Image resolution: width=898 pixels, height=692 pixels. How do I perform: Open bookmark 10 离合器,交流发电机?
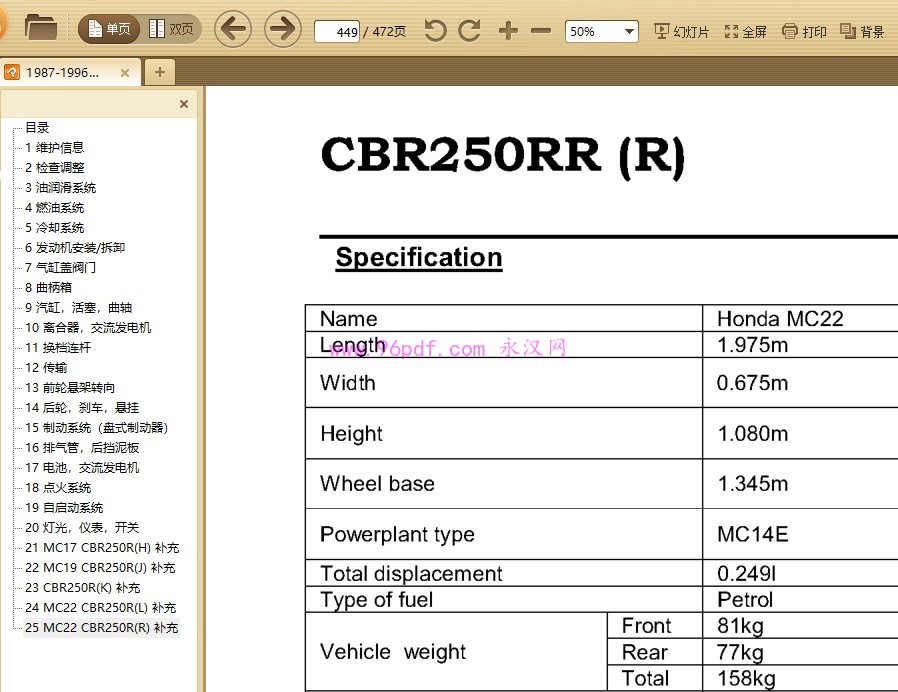click(x=88, y=328)
